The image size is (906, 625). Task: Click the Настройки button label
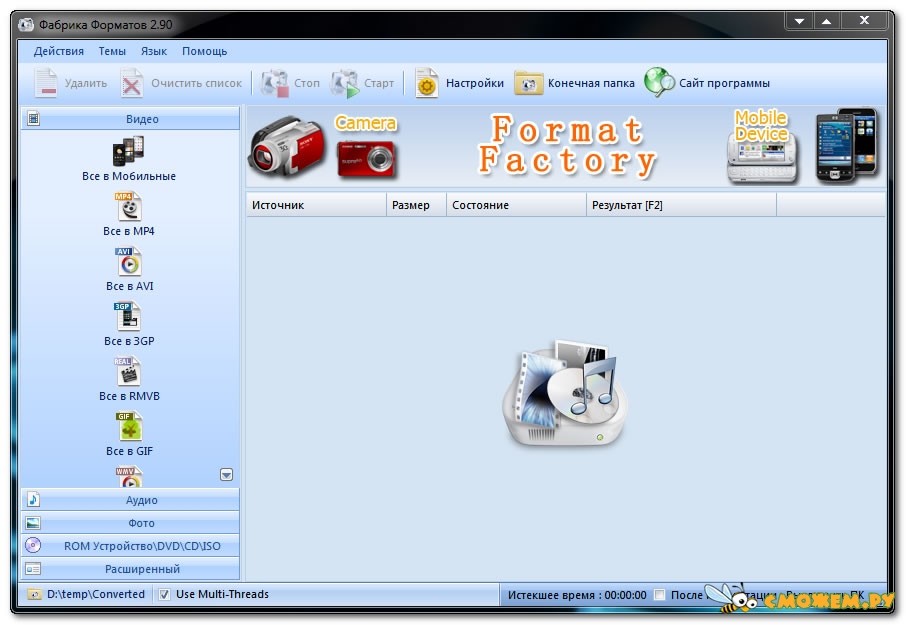[x=475, y=83]
